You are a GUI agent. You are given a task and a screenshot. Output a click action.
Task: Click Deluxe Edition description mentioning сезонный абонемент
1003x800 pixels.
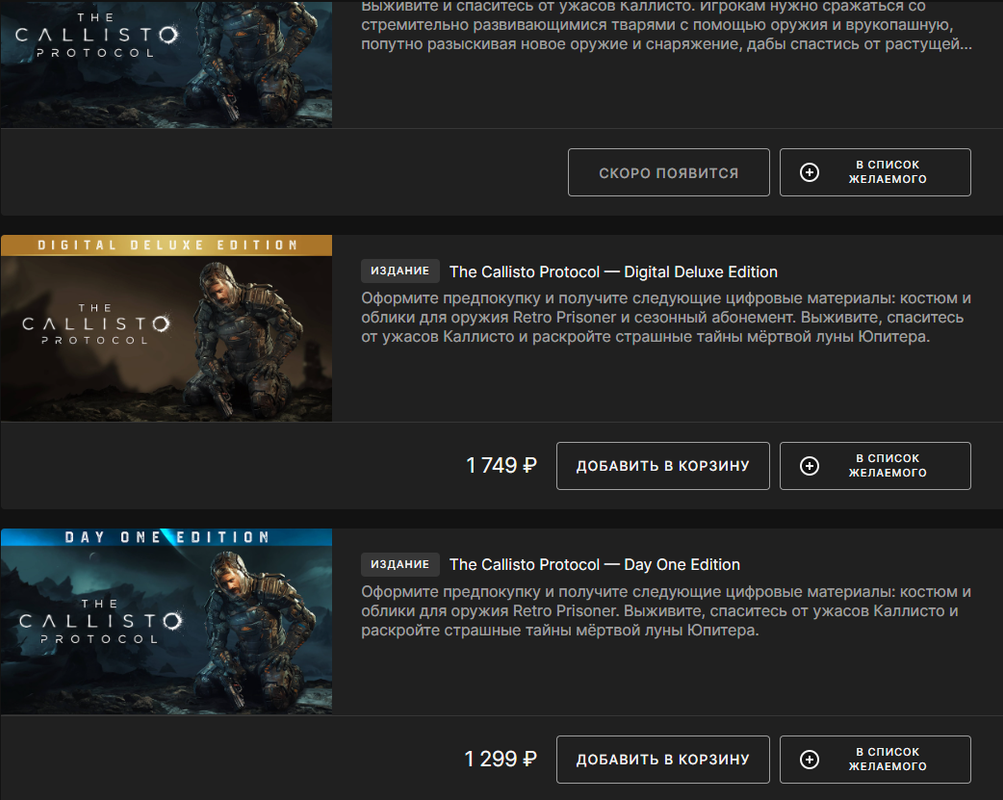[x=666, y=318]
